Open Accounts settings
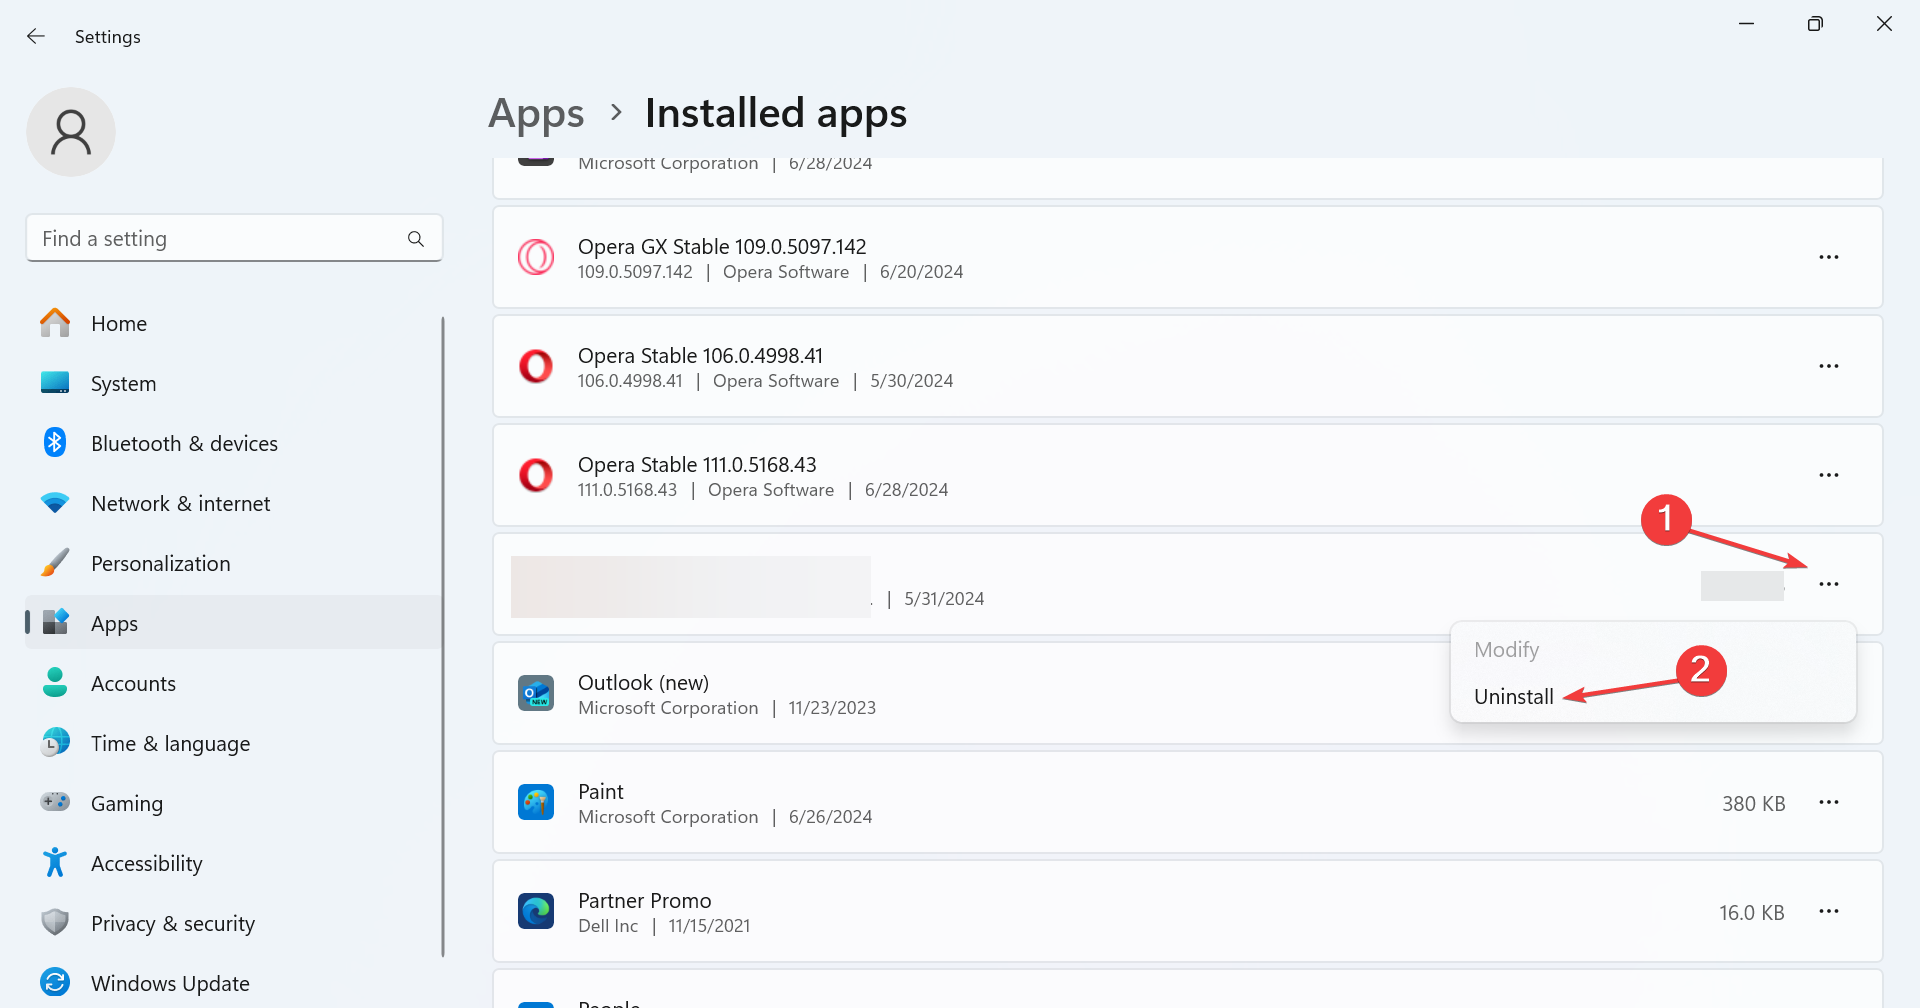This screenshot has height=1008, width=1920. [x=234, y=683]
